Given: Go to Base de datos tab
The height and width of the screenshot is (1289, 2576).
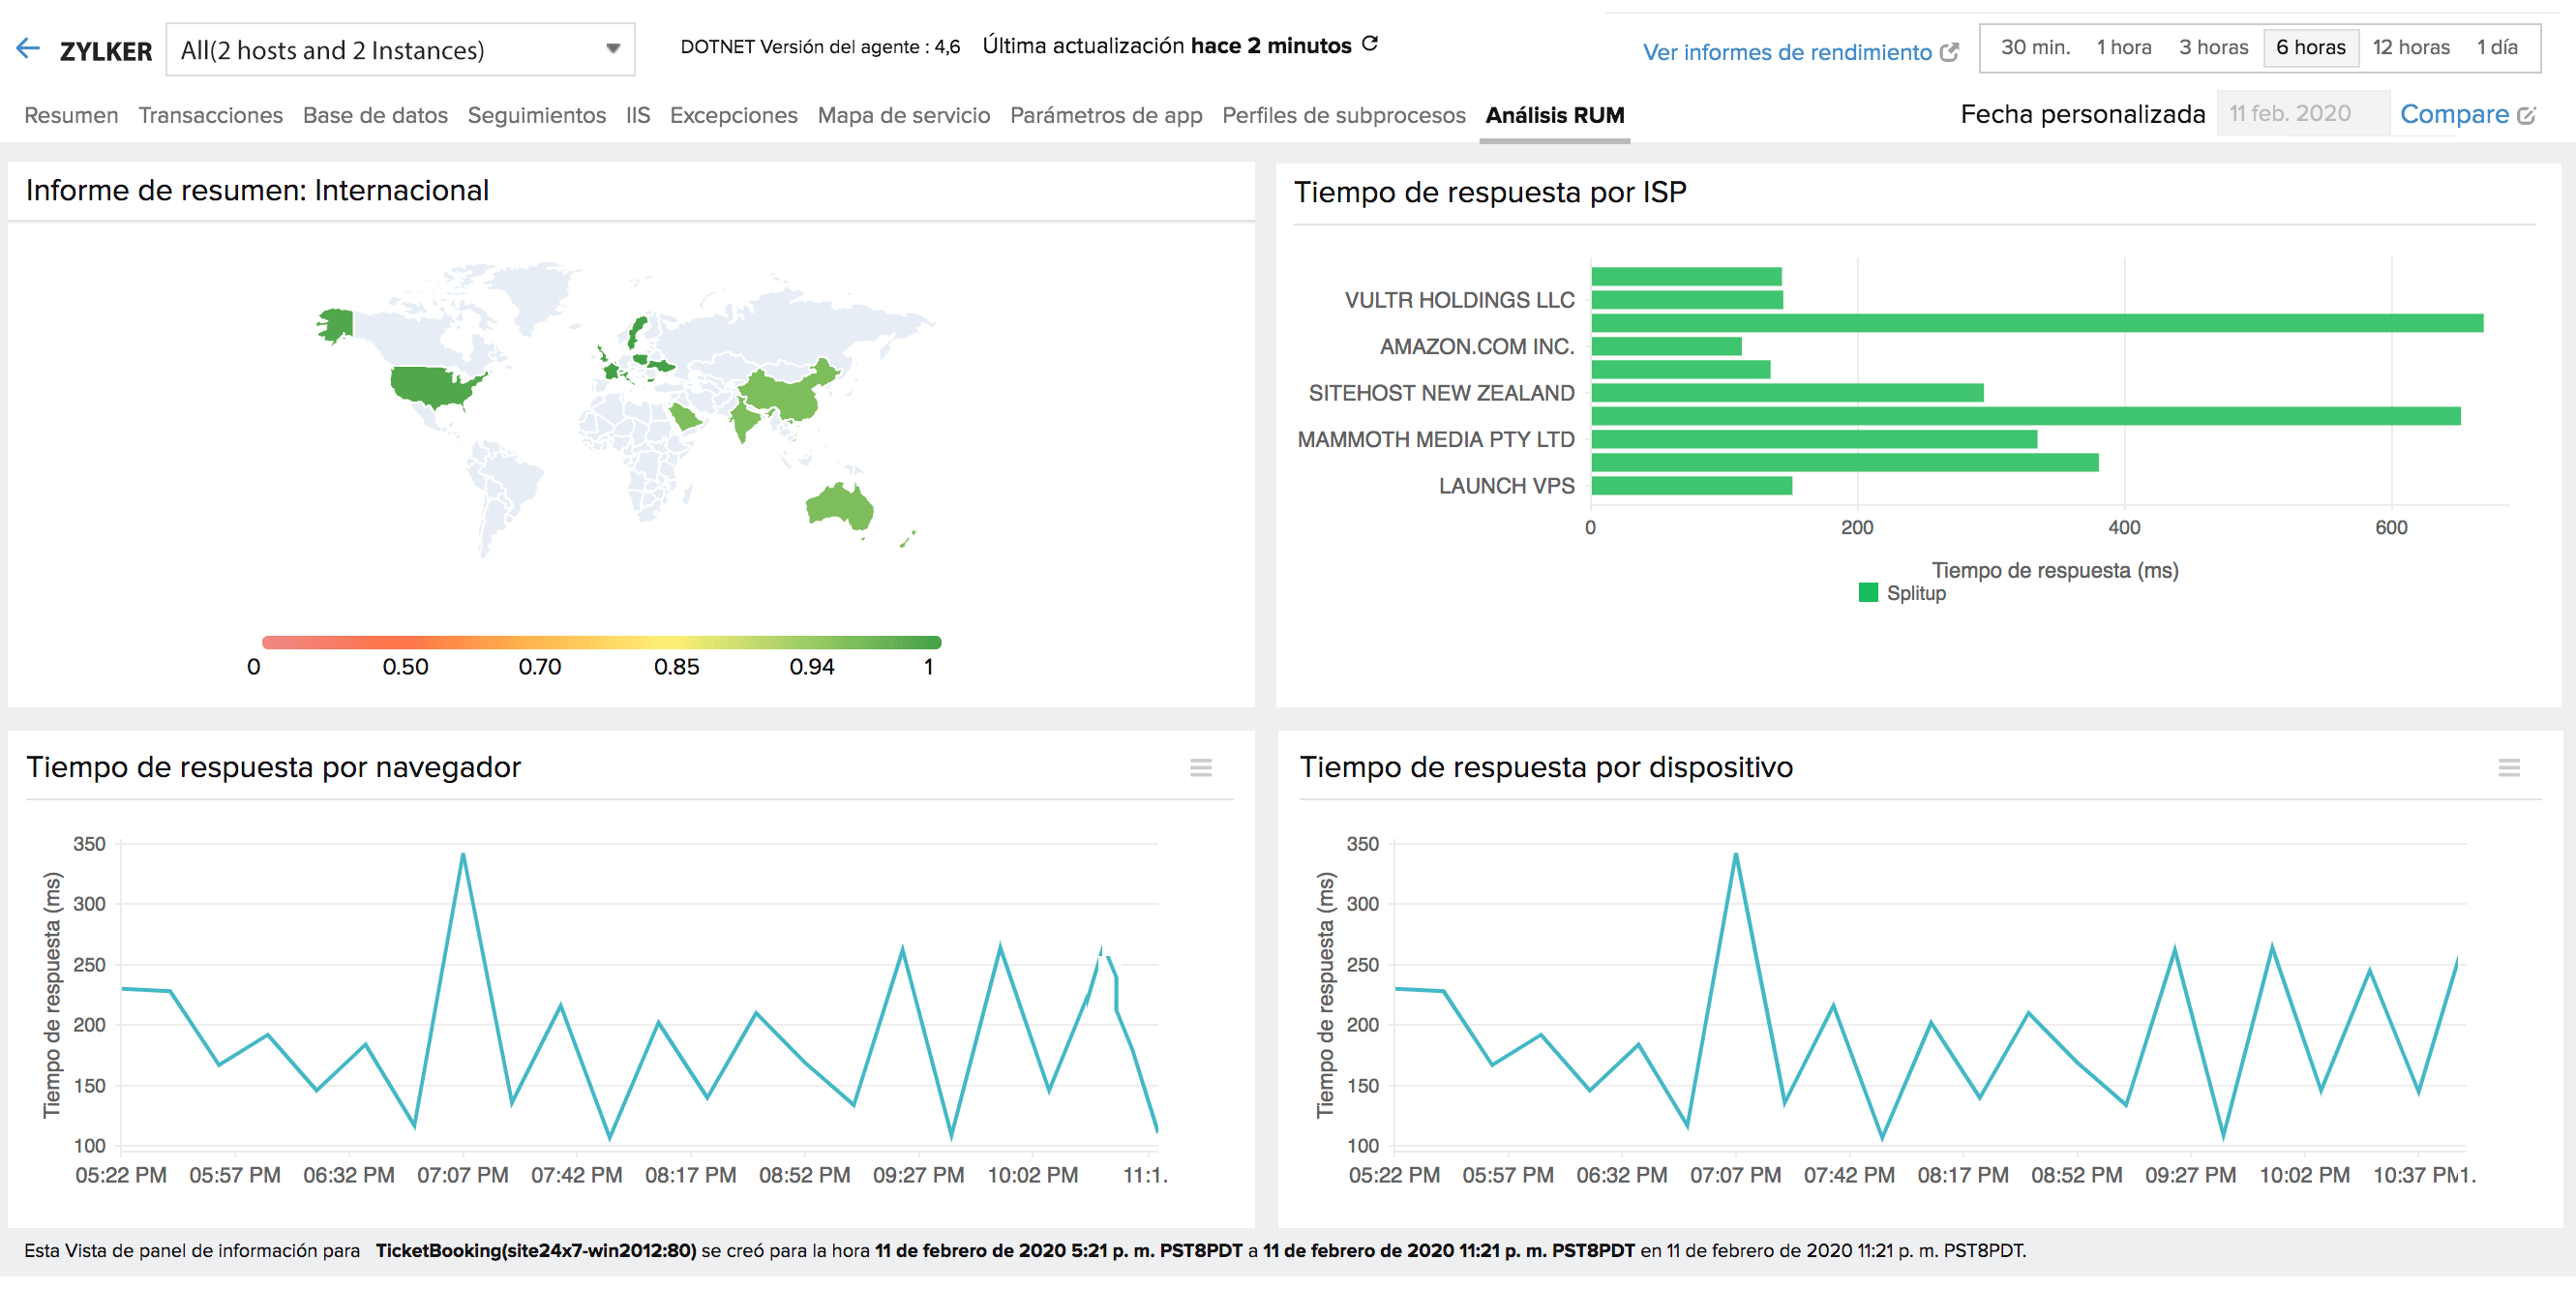Looking at the screenshot, I should [x=375, y=115].
